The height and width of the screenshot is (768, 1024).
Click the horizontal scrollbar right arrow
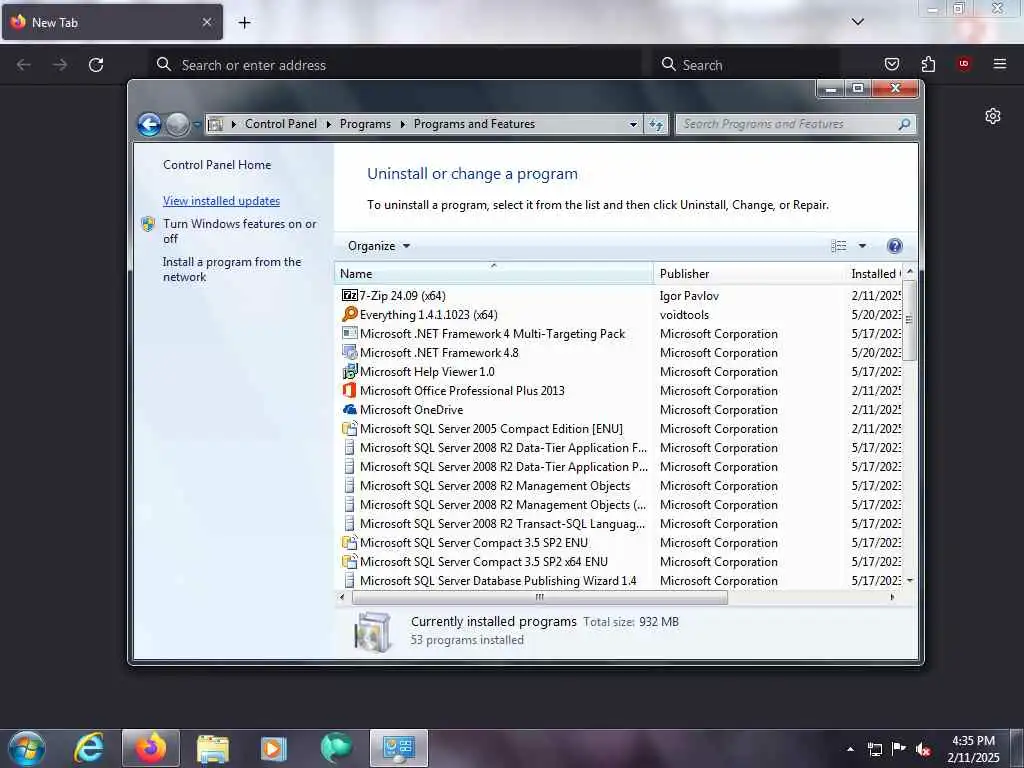click(x=893, y=598)
